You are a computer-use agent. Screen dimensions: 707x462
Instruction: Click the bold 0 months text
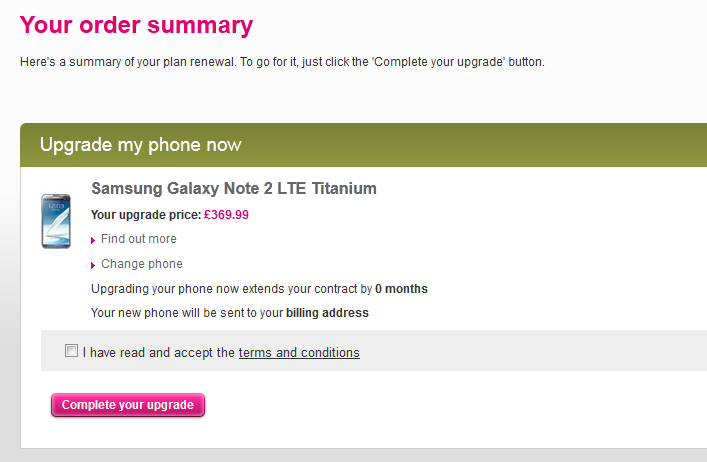pyautogui.click(x=401, y=289)
